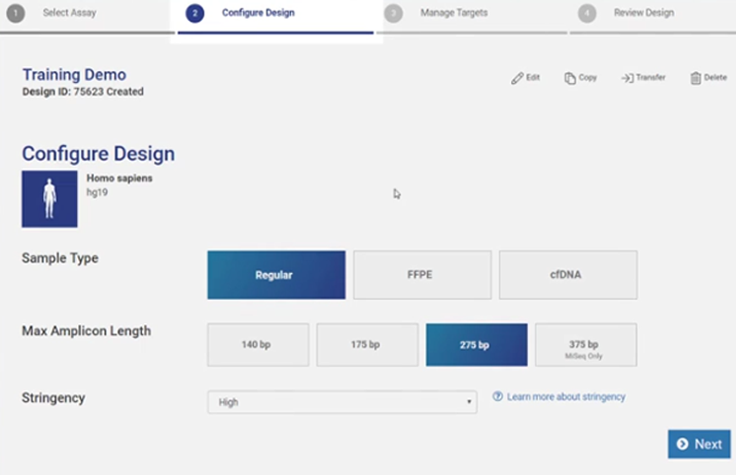The image size is (736, 475).
Task: Select cfDNA sample type
Action: click(x=568, y=275)
